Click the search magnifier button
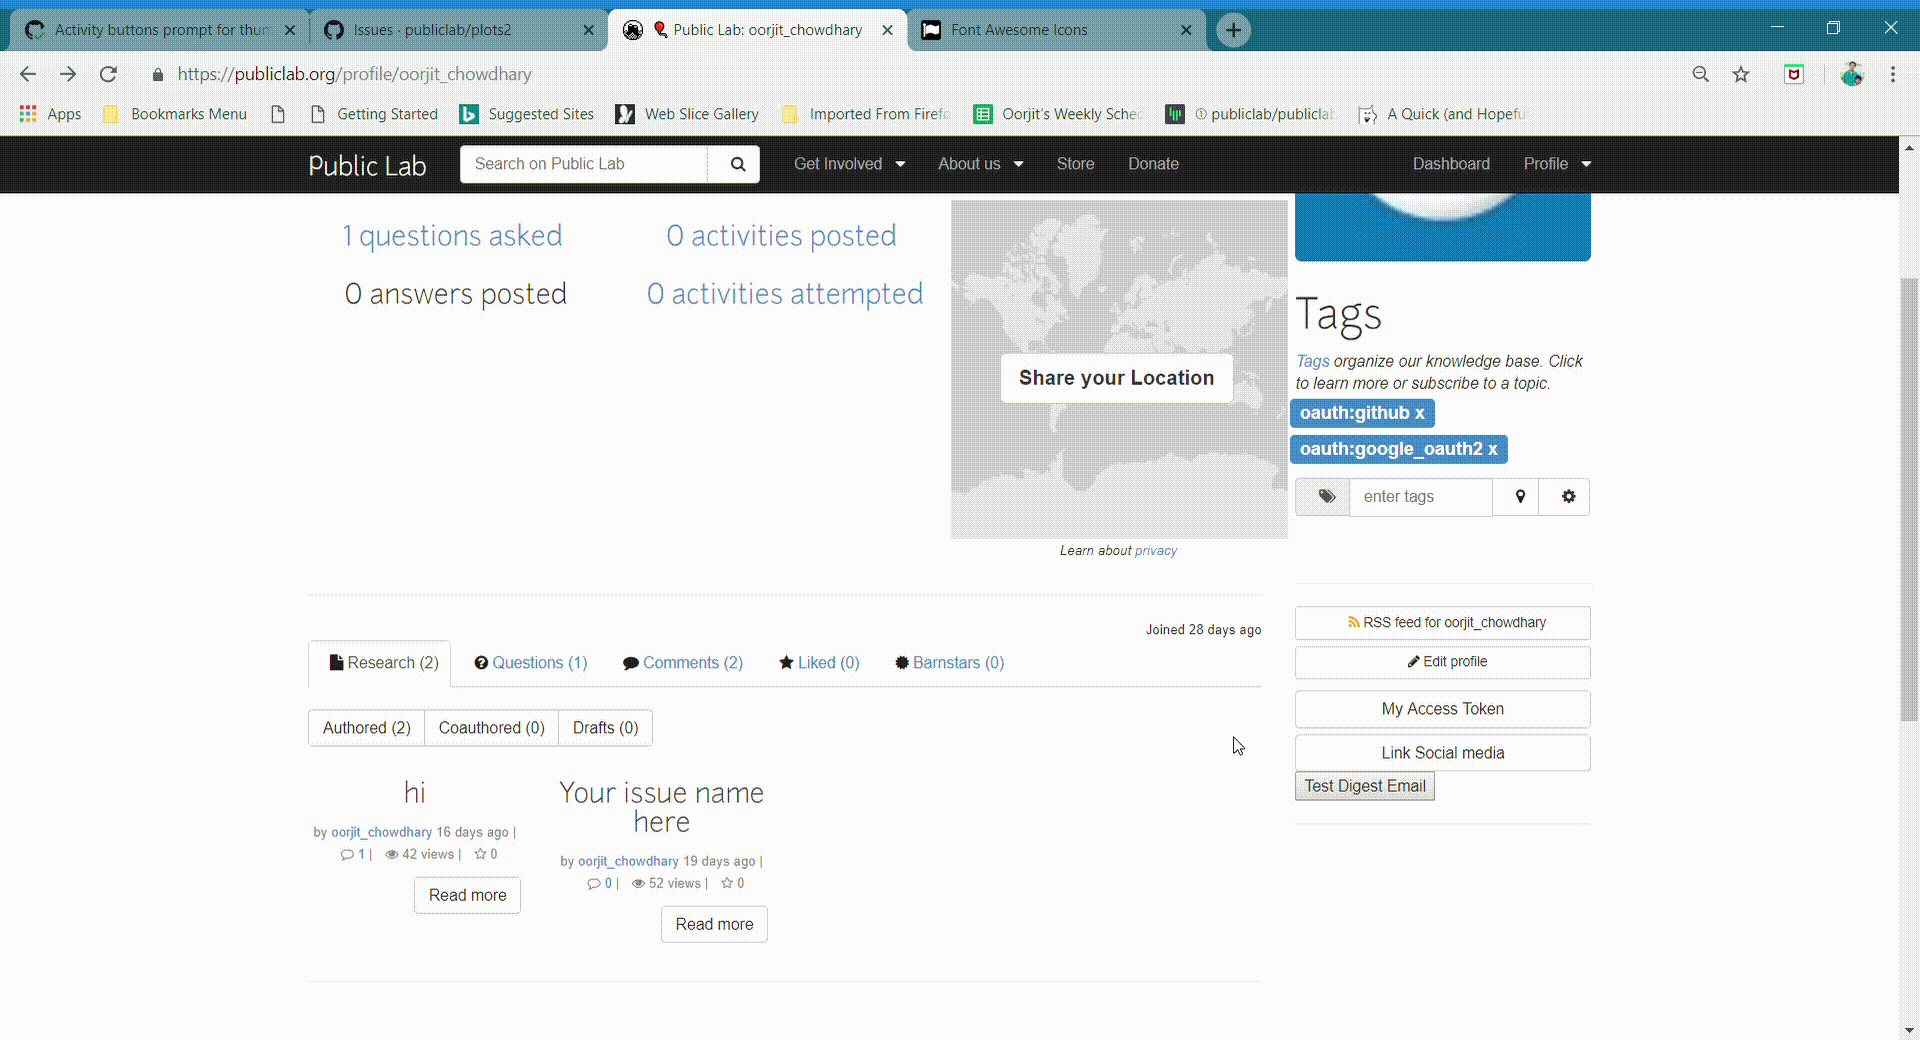 click(x=737, y=164)
